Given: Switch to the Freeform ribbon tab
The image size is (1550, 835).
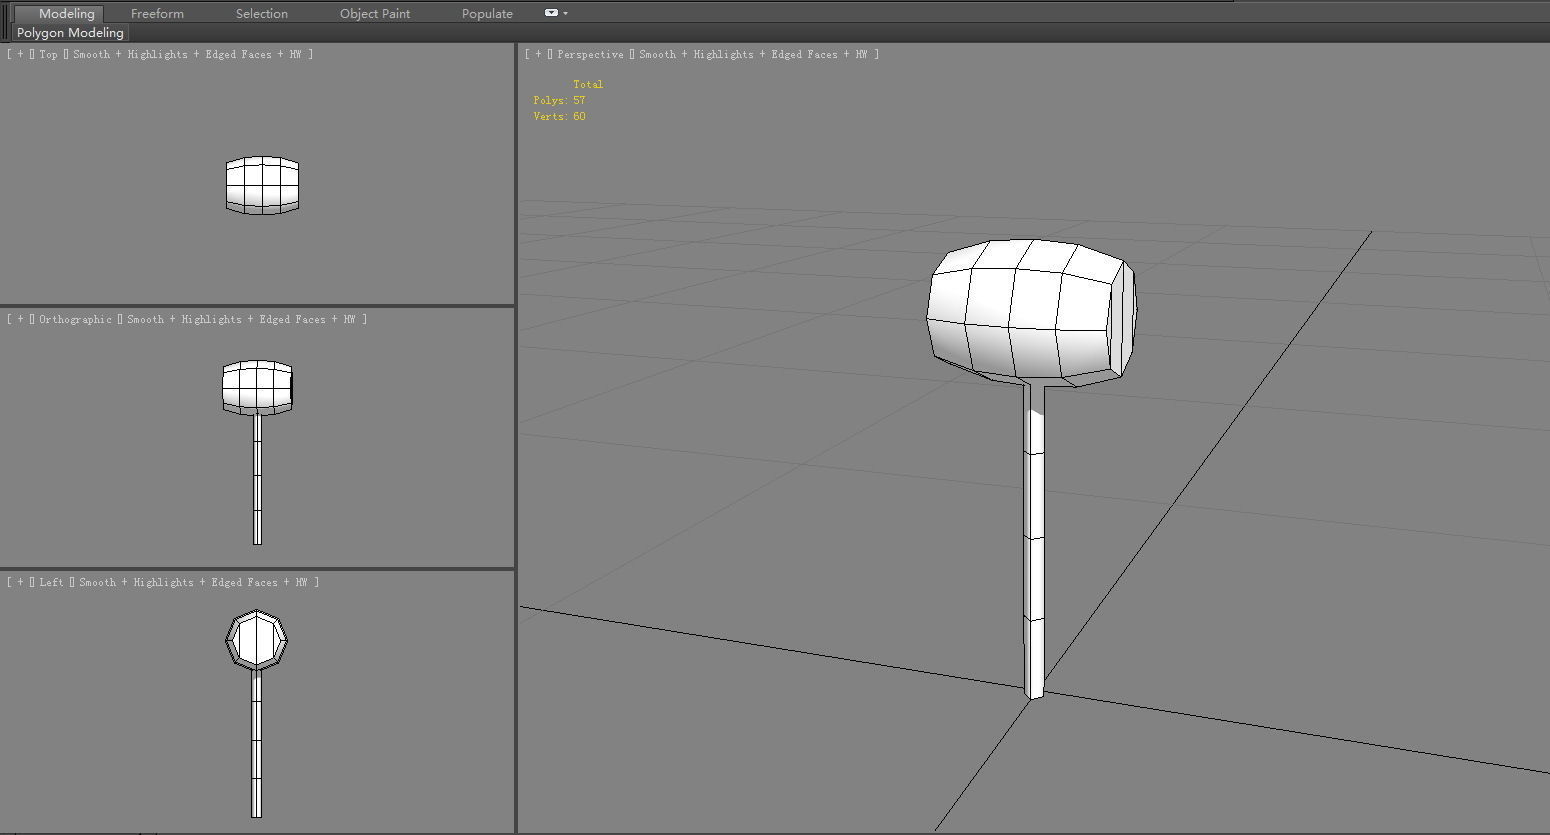Looking at the screenshot, I should [157, 14].
